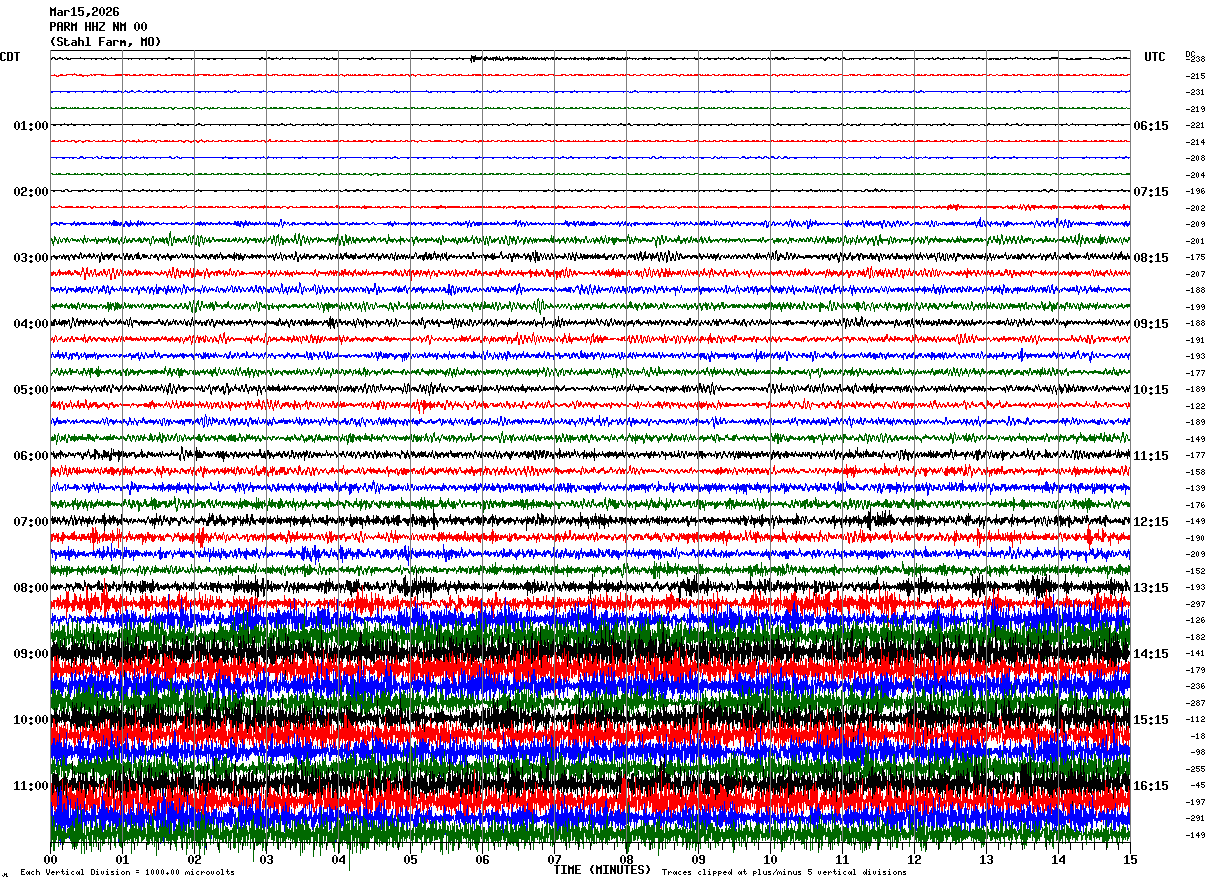
Task: Click the DC offset value -221
Action: (x=1195, y=125)
